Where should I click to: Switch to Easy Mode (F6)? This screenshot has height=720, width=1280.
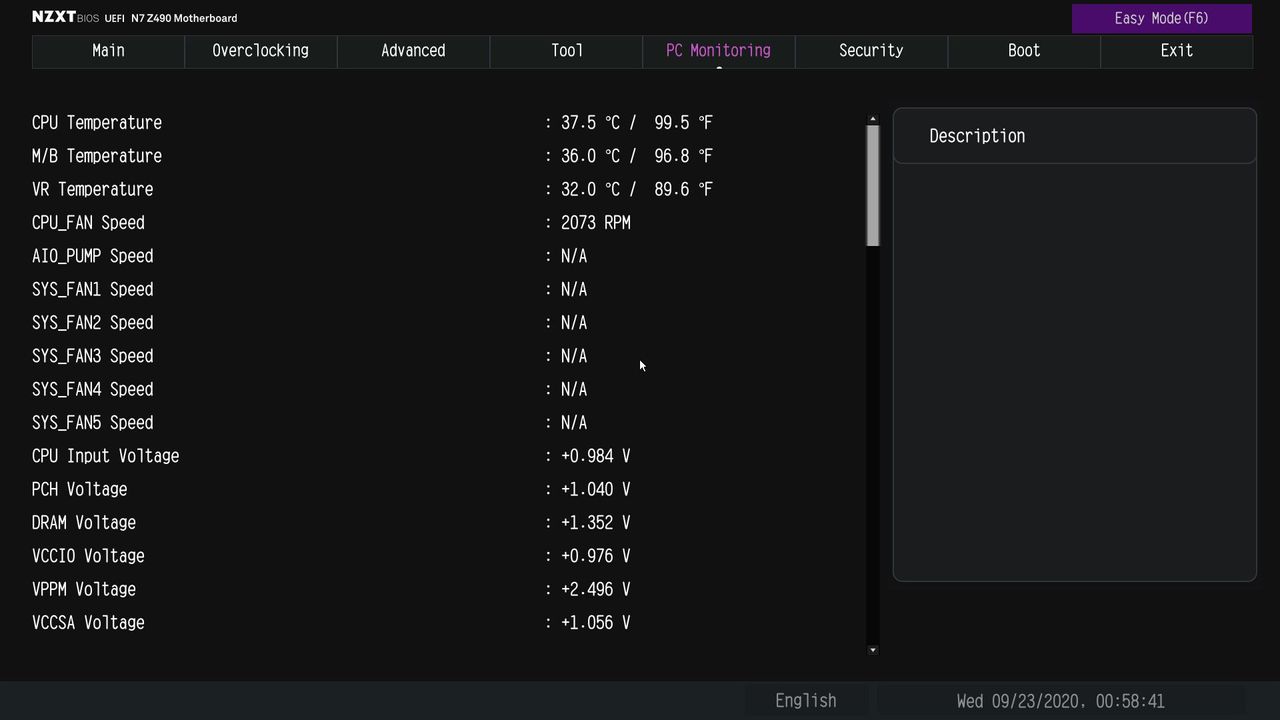pos(1162,18)
